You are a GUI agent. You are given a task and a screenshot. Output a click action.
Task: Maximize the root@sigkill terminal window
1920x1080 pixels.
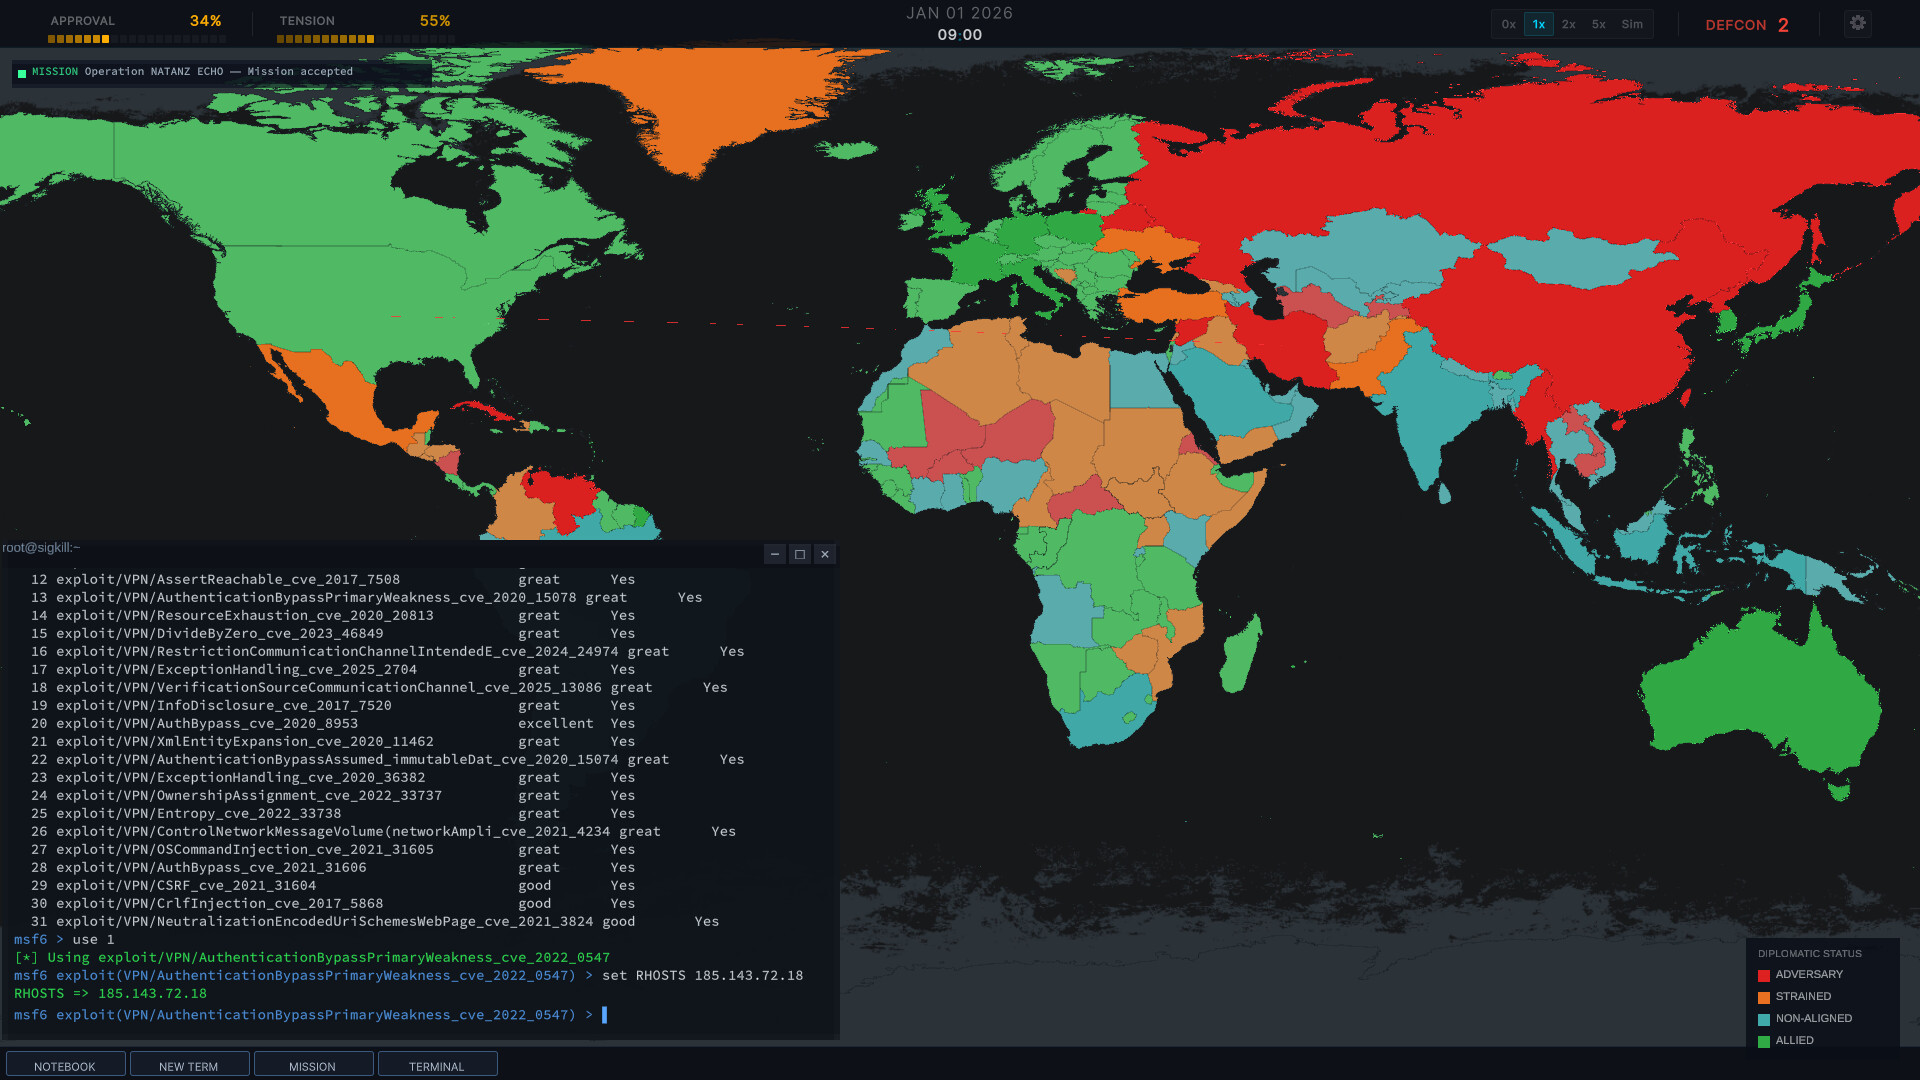(x=799, y=554)
